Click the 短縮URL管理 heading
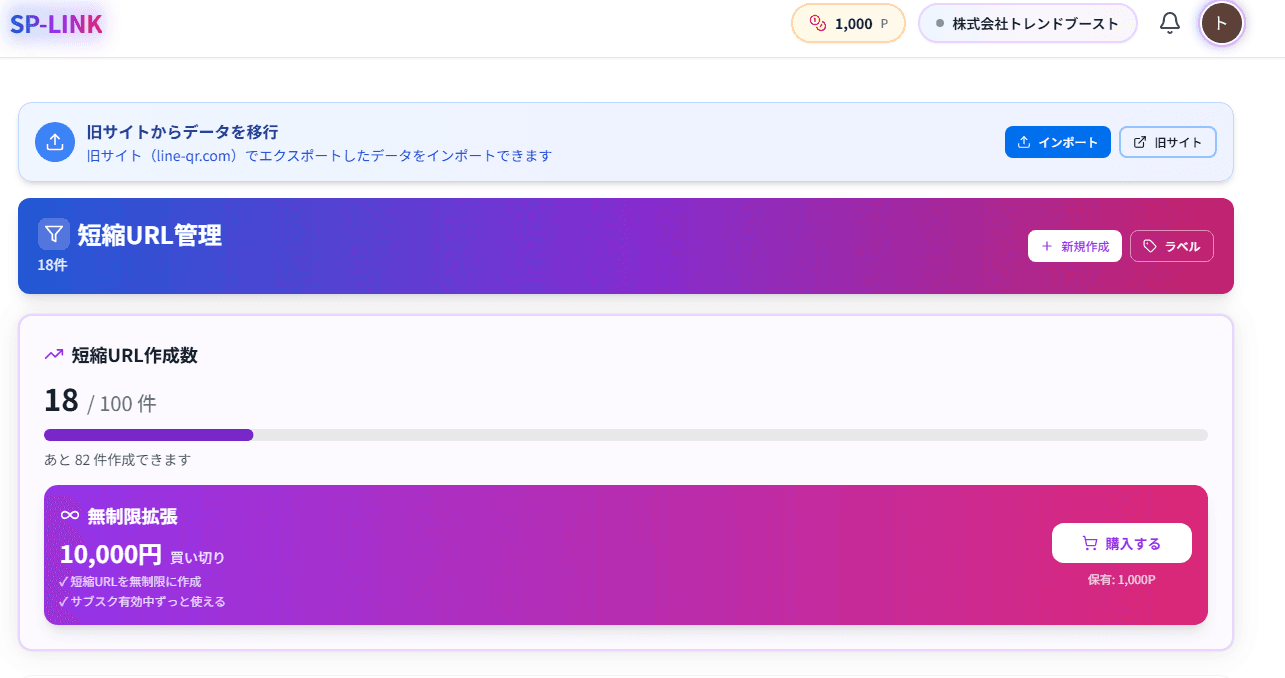This screenshot has height=678, width=1285. (x=149, y=235)
